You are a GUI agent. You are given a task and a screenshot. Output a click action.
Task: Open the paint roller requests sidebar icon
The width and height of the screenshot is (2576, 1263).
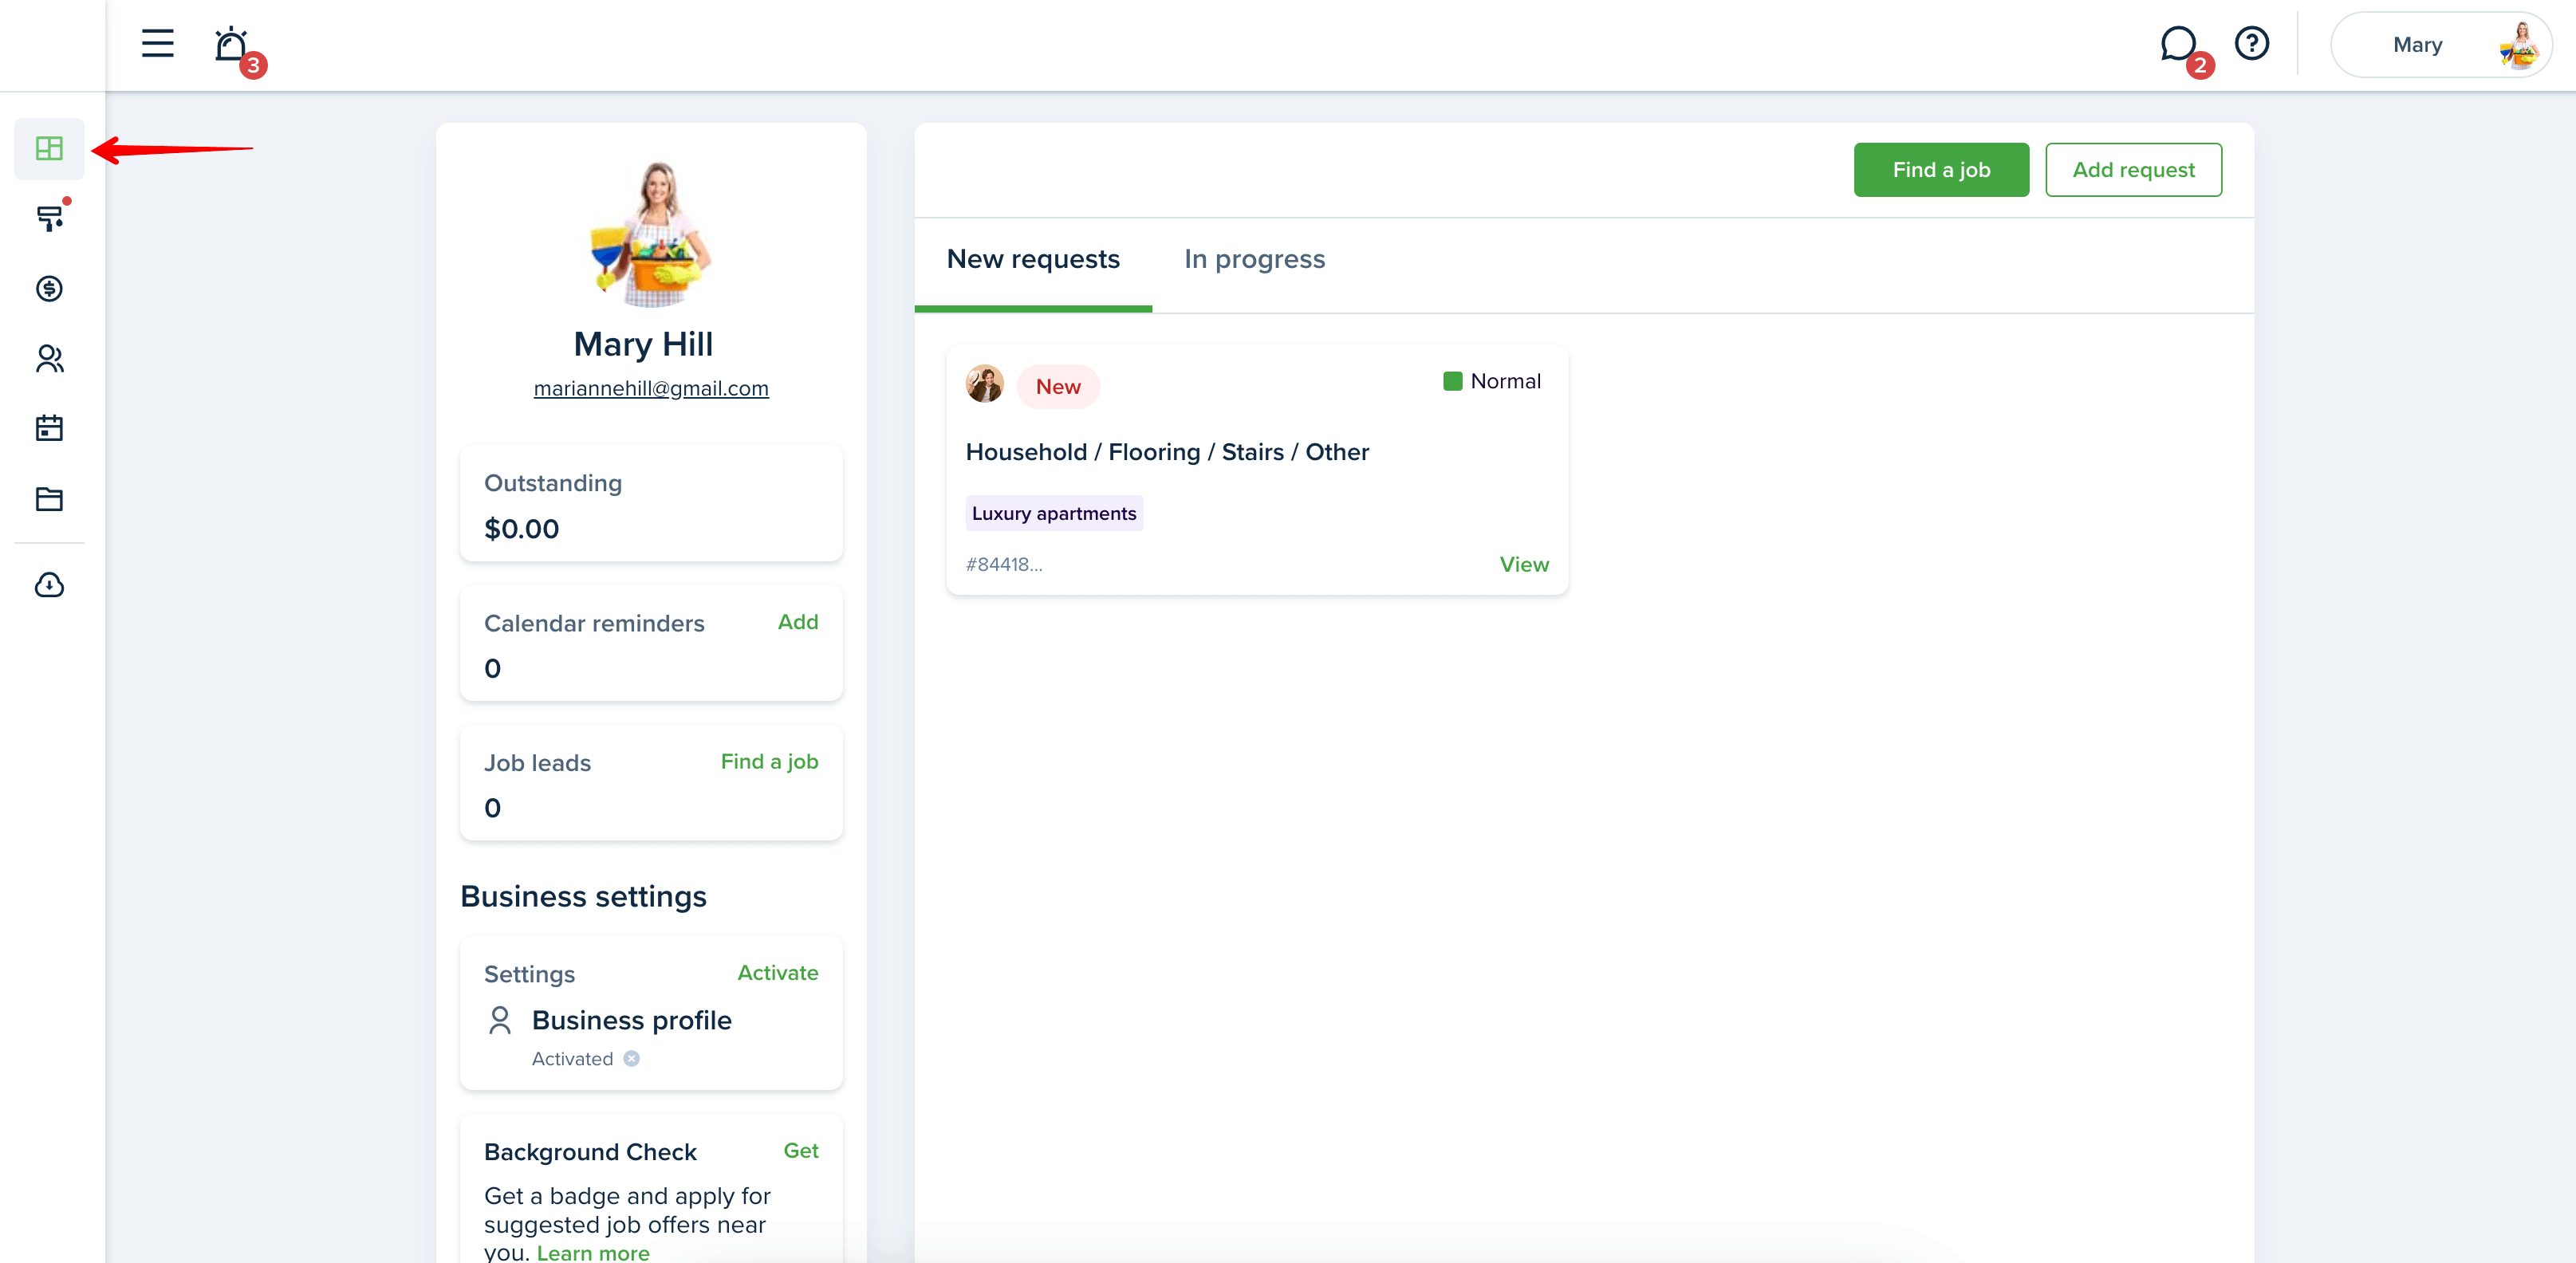point(49,218)
